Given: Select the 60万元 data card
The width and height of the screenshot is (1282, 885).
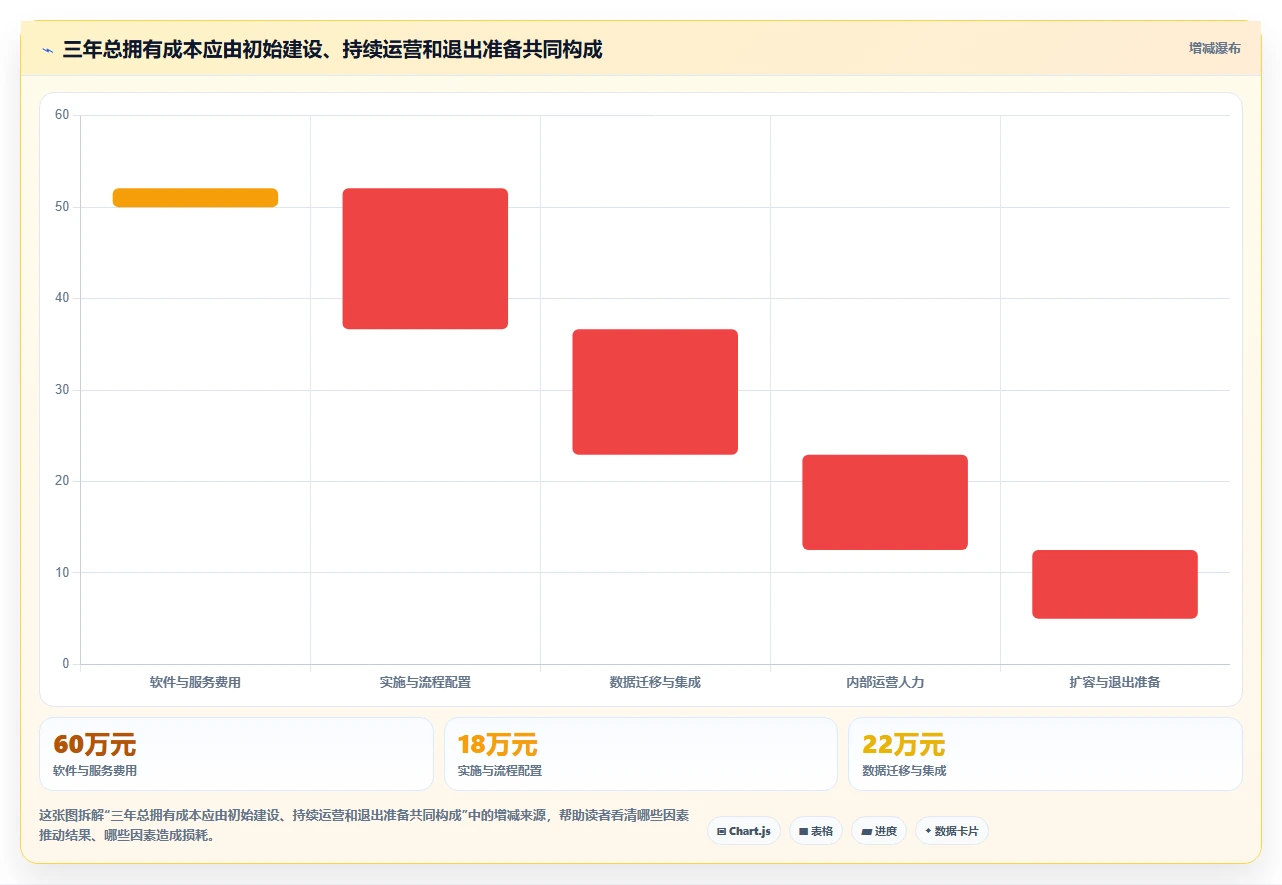Looking at the screenshot, I should [236, 754].
